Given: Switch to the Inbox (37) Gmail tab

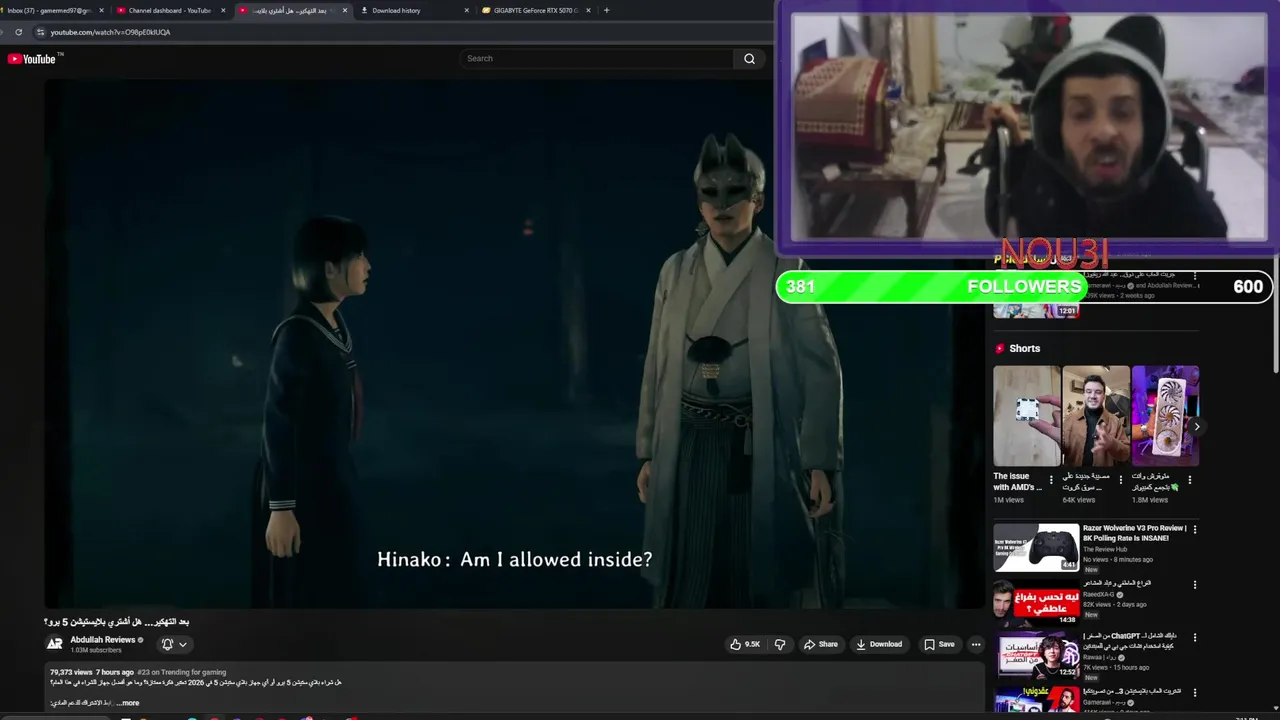Looking at the screenshot, I should tap(50, 10).
